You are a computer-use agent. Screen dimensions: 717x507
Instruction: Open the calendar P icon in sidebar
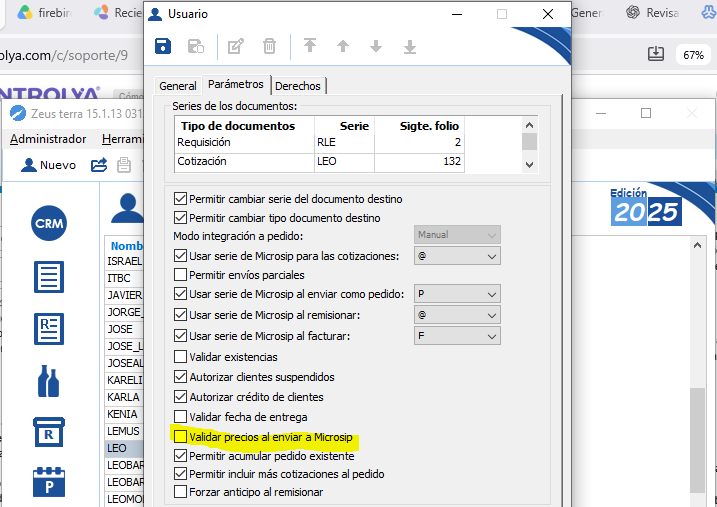coord(49,482)
